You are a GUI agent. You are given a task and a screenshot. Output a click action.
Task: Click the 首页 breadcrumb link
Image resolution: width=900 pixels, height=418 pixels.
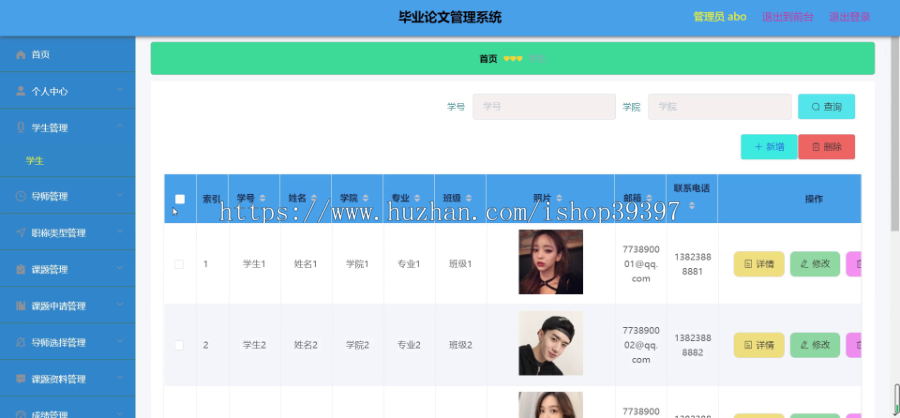pyautogui.click(x=488, y=59)
